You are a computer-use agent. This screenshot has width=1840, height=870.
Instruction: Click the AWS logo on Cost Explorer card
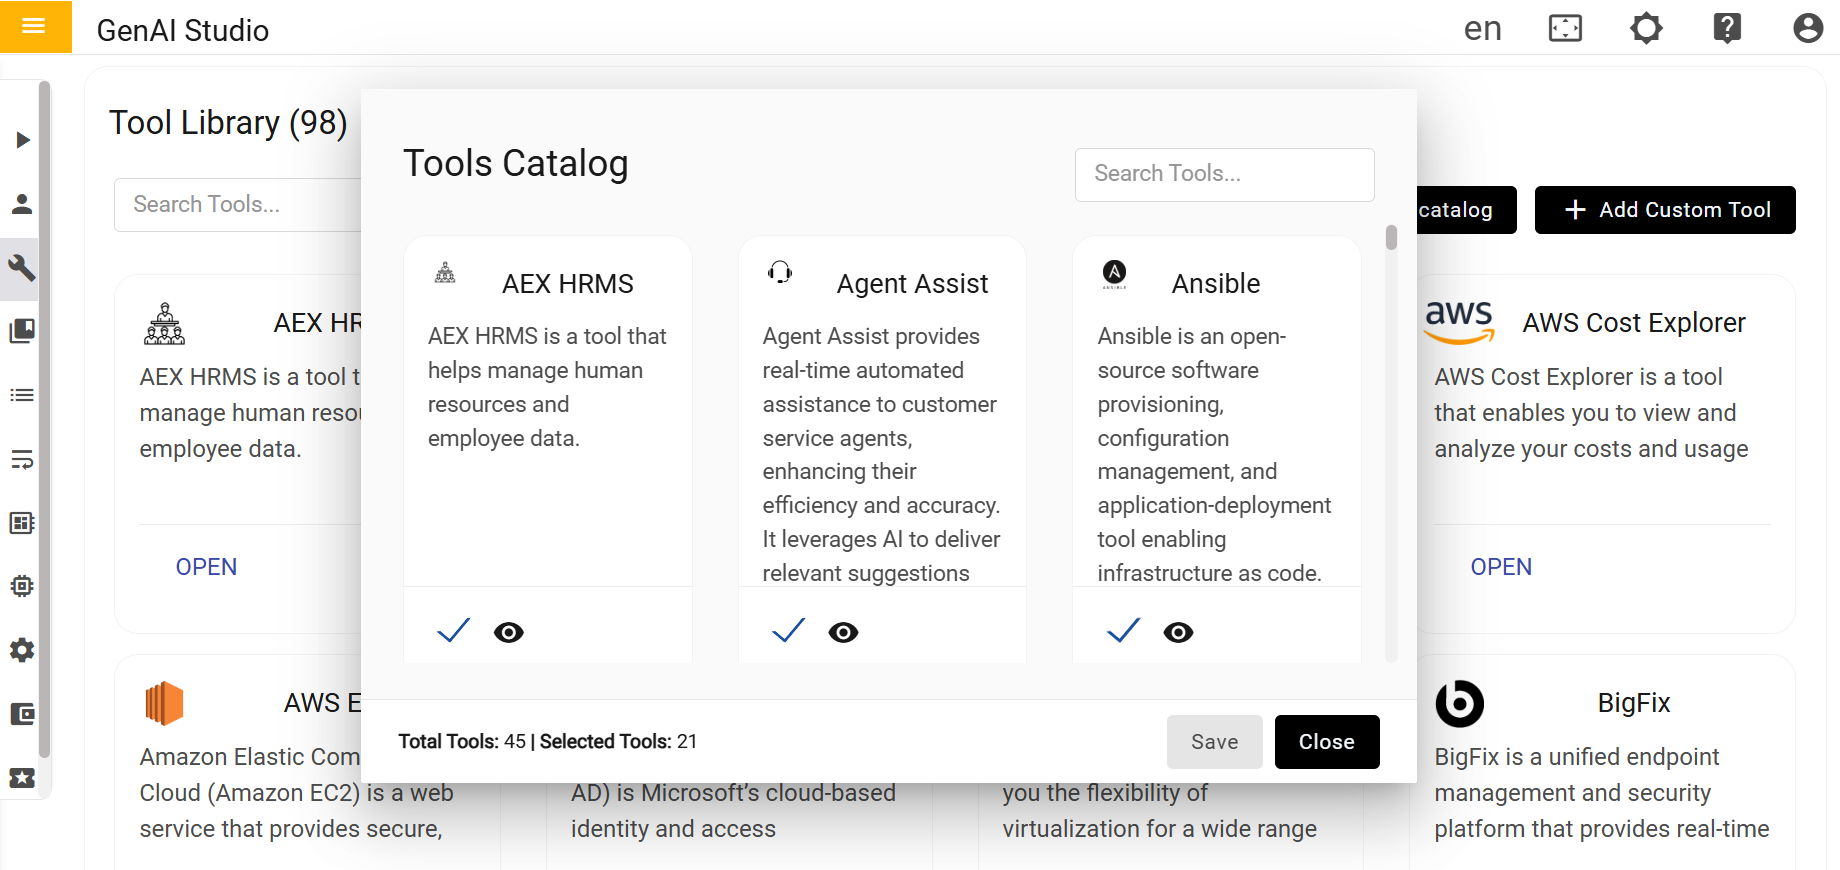[1460, 323]
